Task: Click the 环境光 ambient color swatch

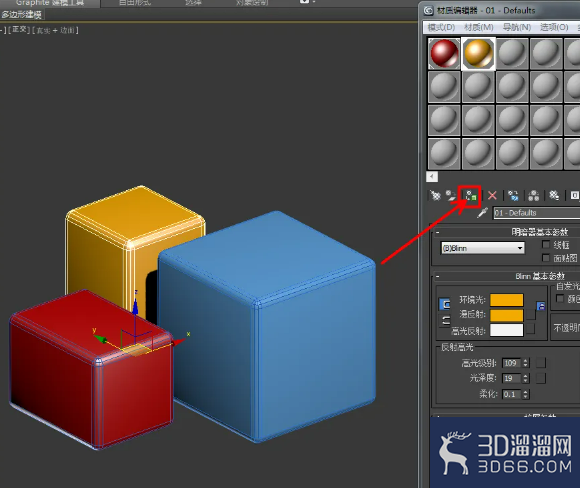Action: click(506, 300)
